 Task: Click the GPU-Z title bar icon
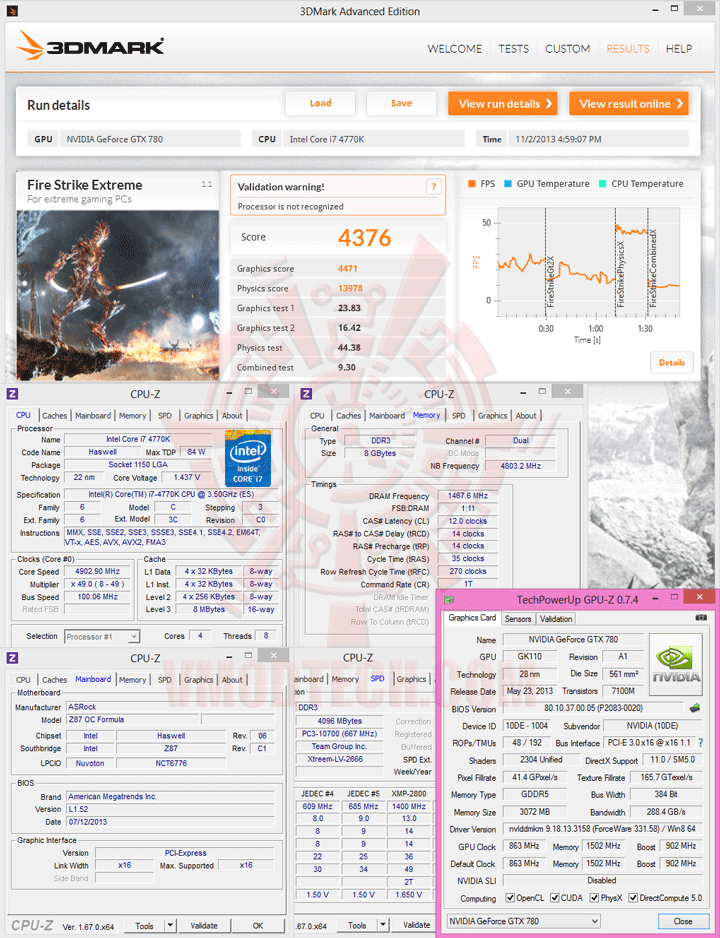pos(449,599)
